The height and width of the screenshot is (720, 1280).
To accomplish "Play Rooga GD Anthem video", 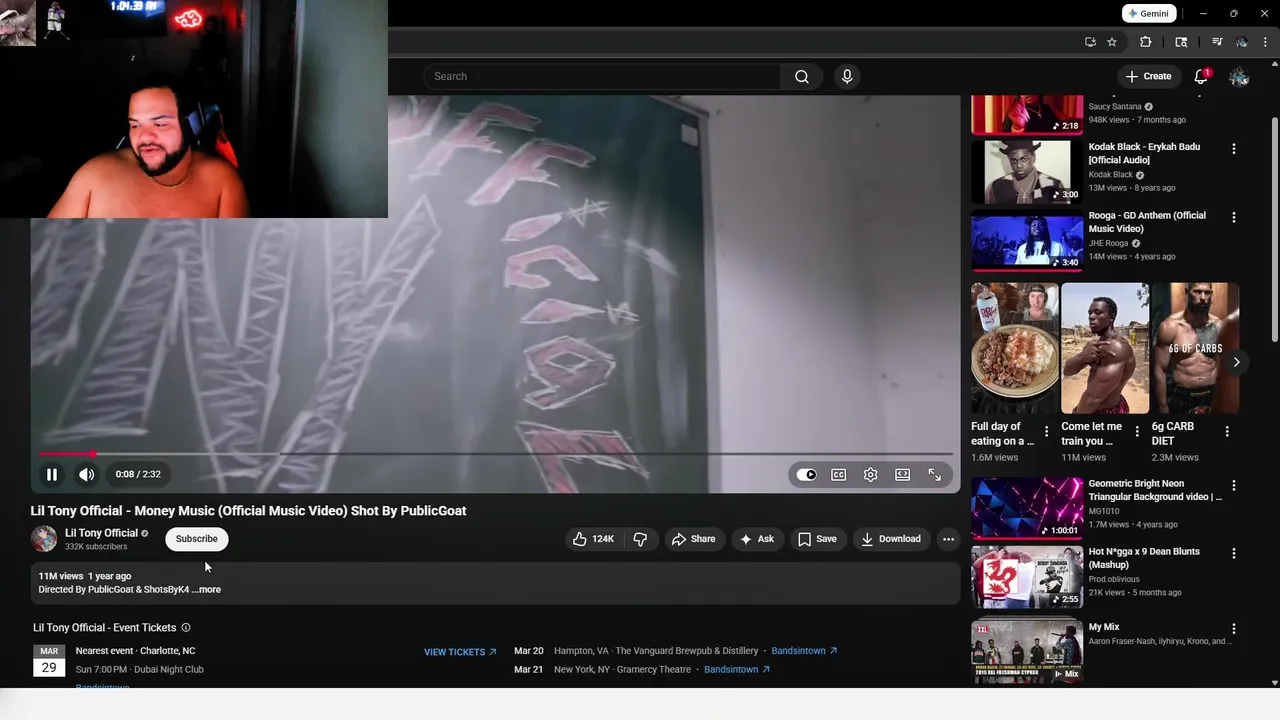I will pyautogui.click(x=1027, y=240).
